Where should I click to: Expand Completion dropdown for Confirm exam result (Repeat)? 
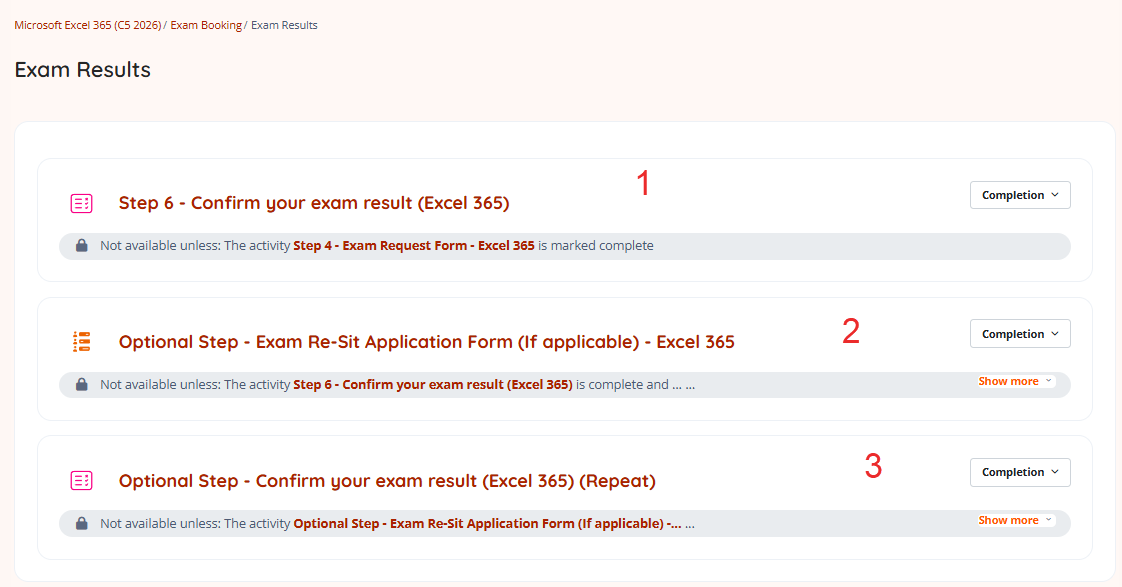coord(1020,472)
